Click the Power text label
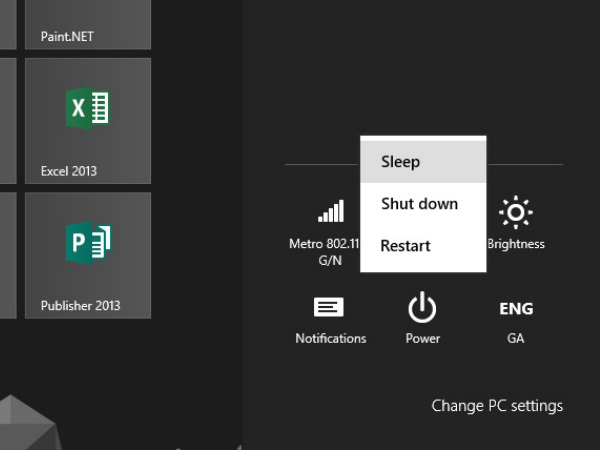 click(x=422, y=339)
